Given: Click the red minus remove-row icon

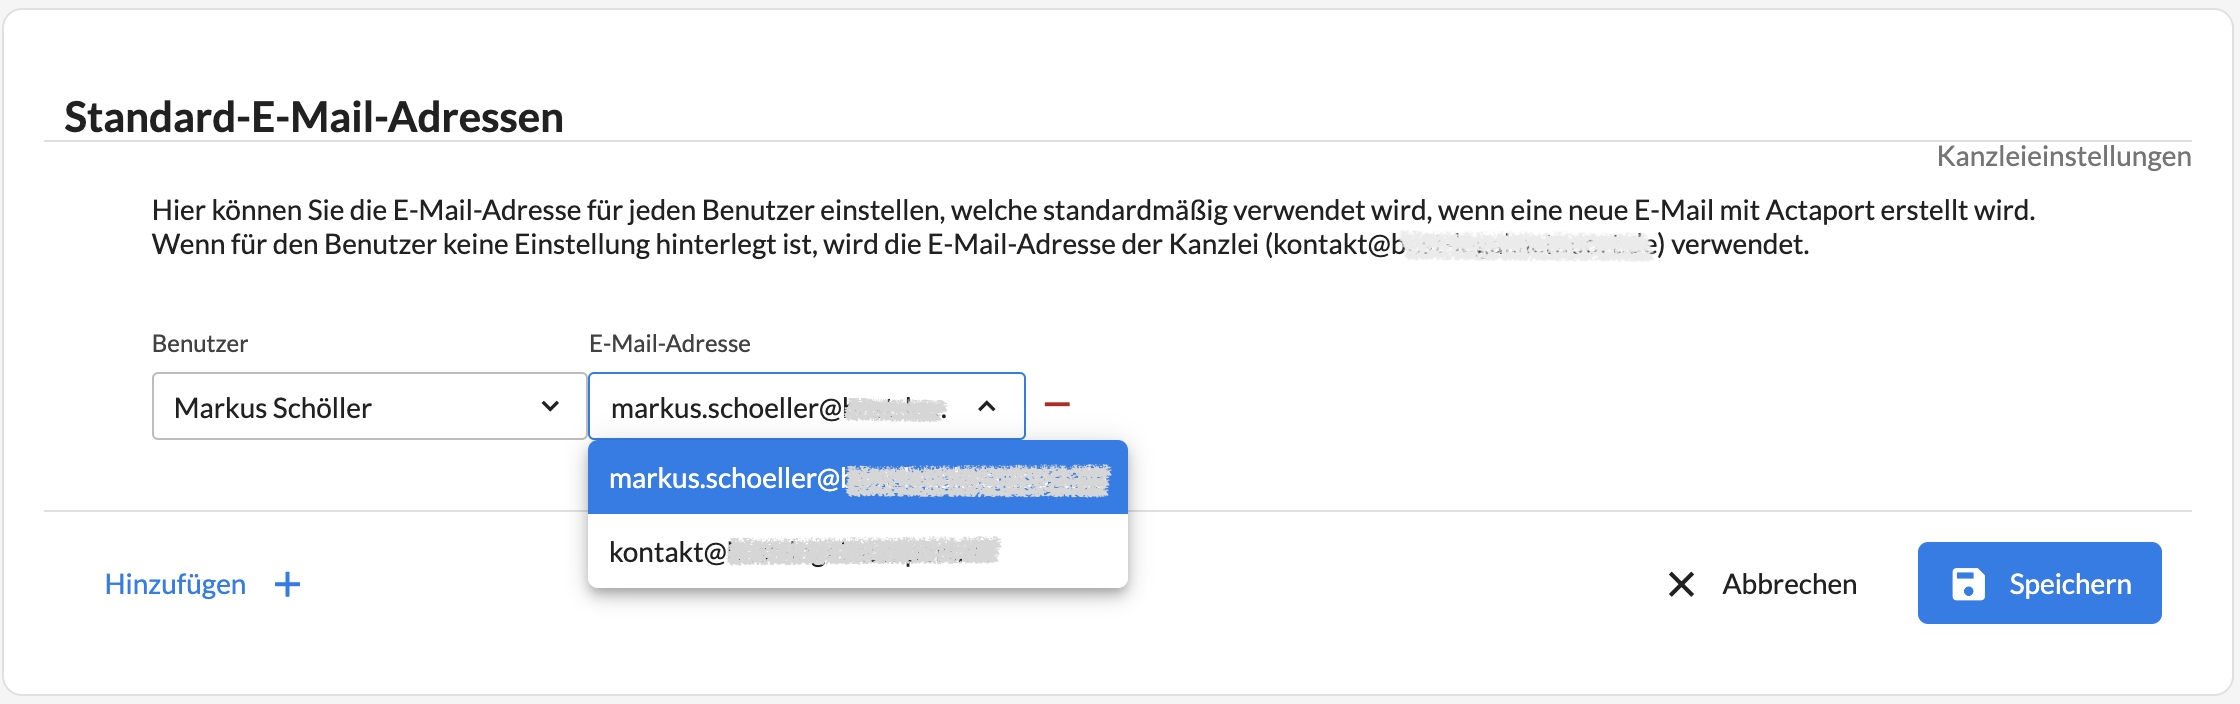Looking at the screenshot, I should point(1057,405).
